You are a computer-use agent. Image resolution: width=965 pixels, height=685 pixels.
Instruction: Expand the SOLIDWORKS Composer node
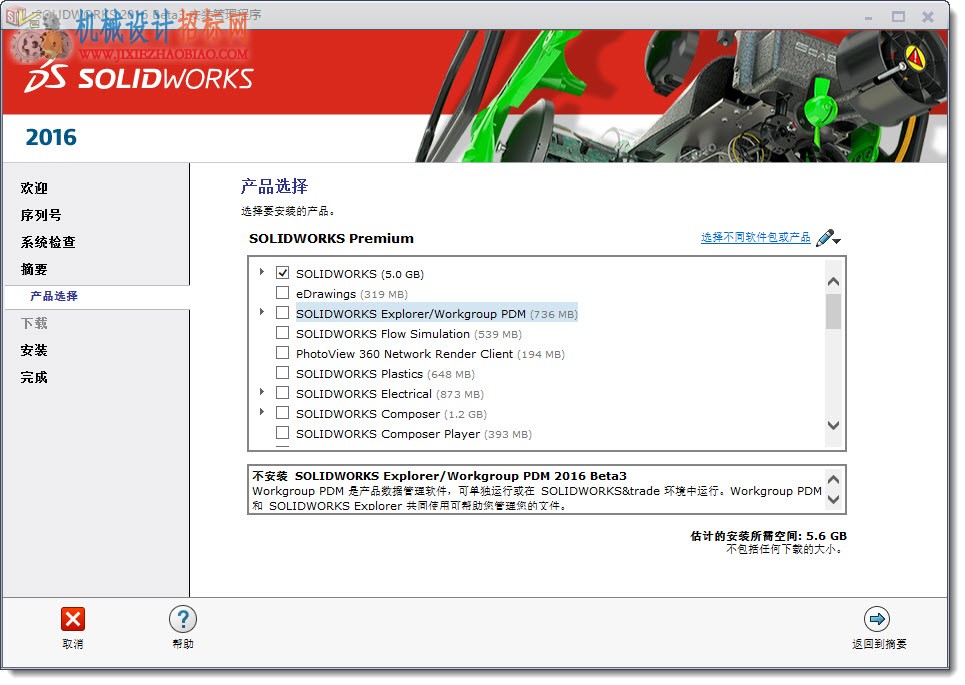tap(262, 411)
